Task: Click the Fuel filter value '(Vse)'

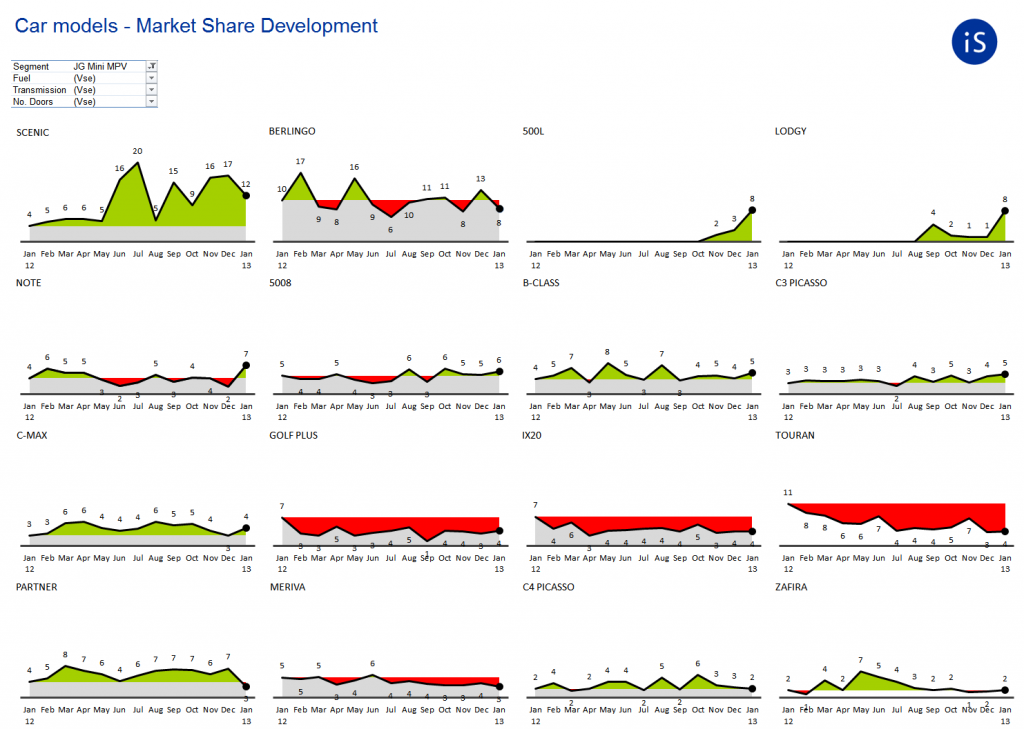Action: [84, 78]
